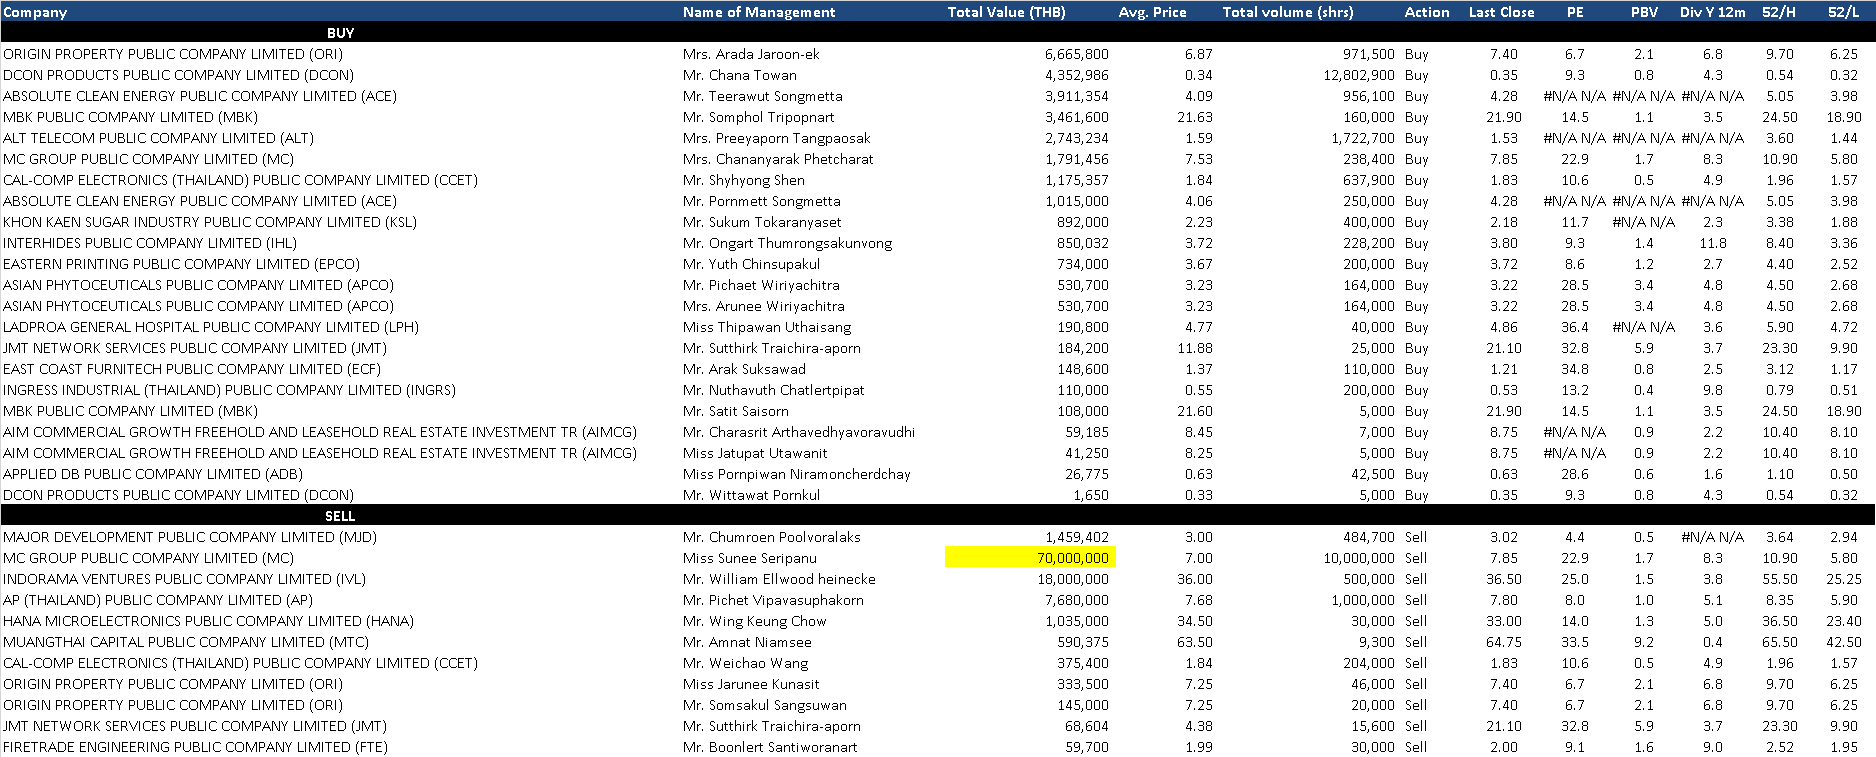Select Mr. Weichao Wang name cell
Viewport: 1876px width, 757px height.
[746, 663]
